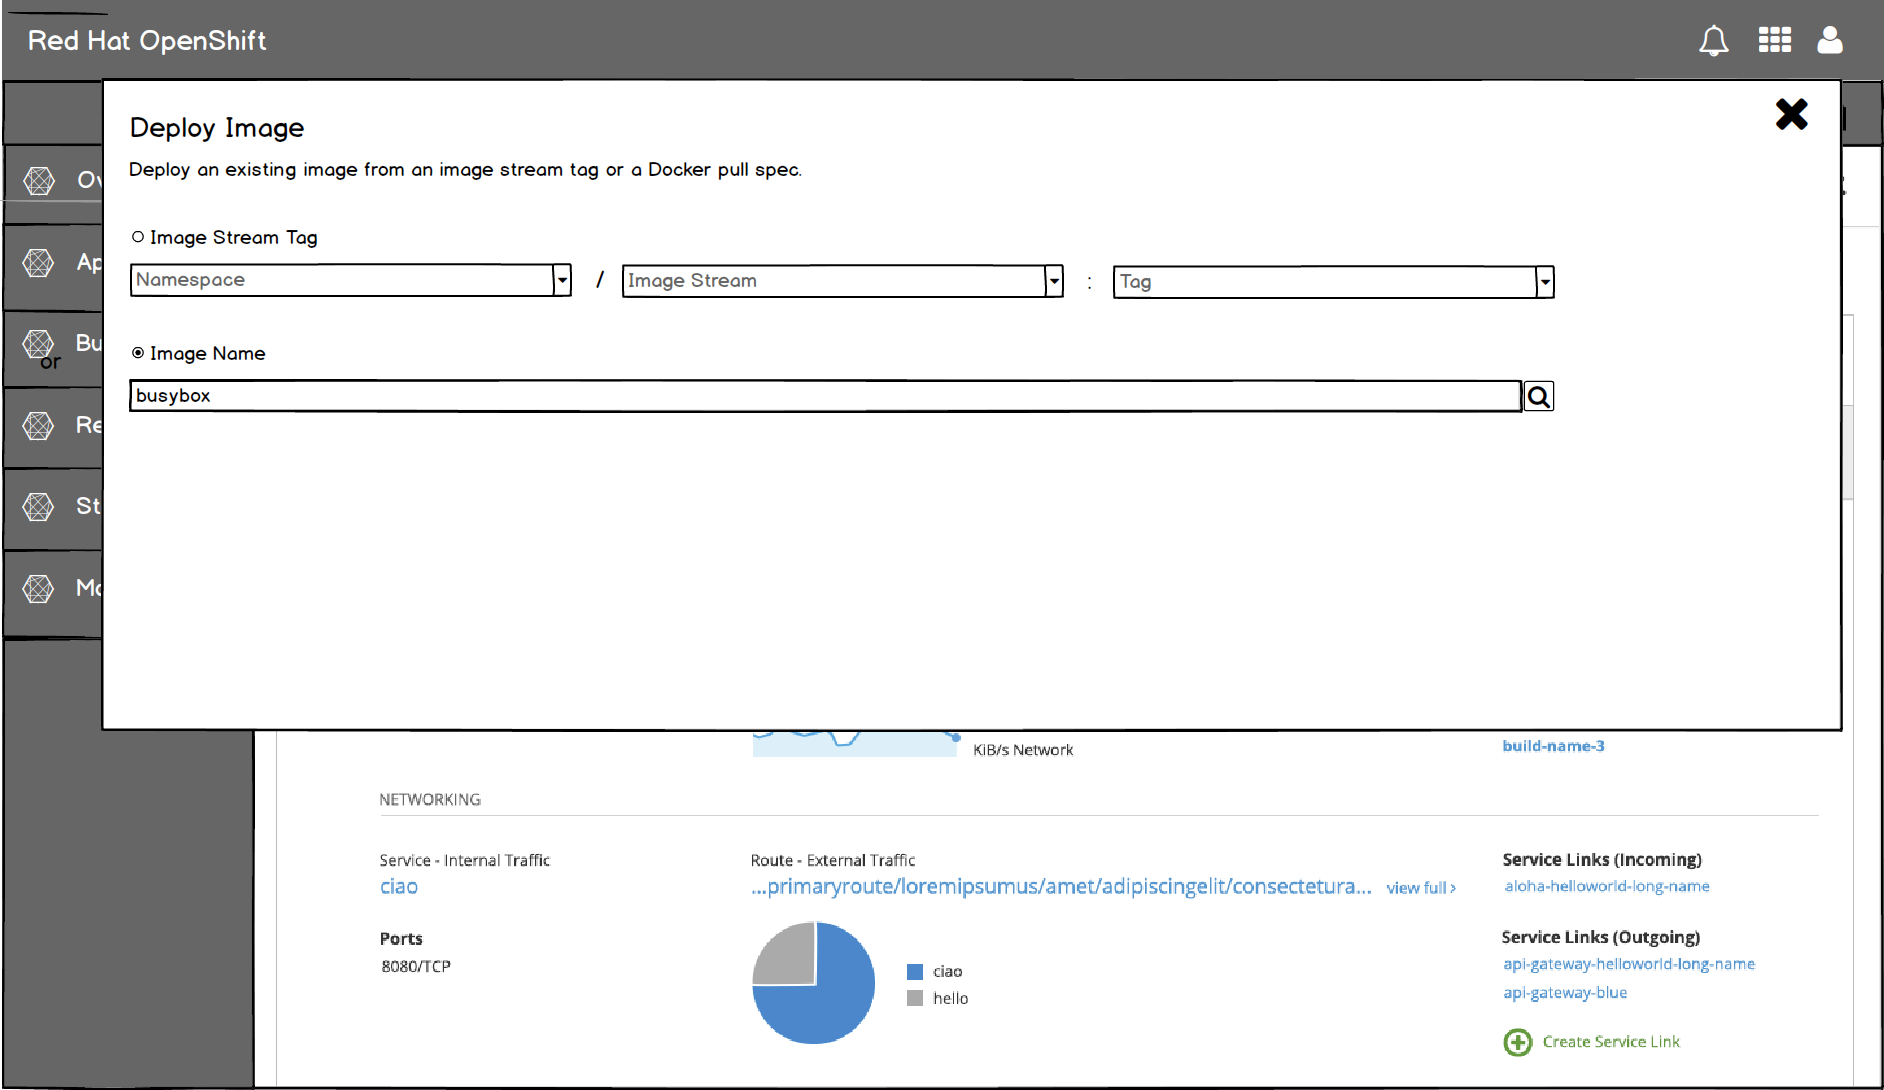Open api-gateway-blue service link
The height and width of the screenshot is (1090, 1884).
[x=1565, y=993]
